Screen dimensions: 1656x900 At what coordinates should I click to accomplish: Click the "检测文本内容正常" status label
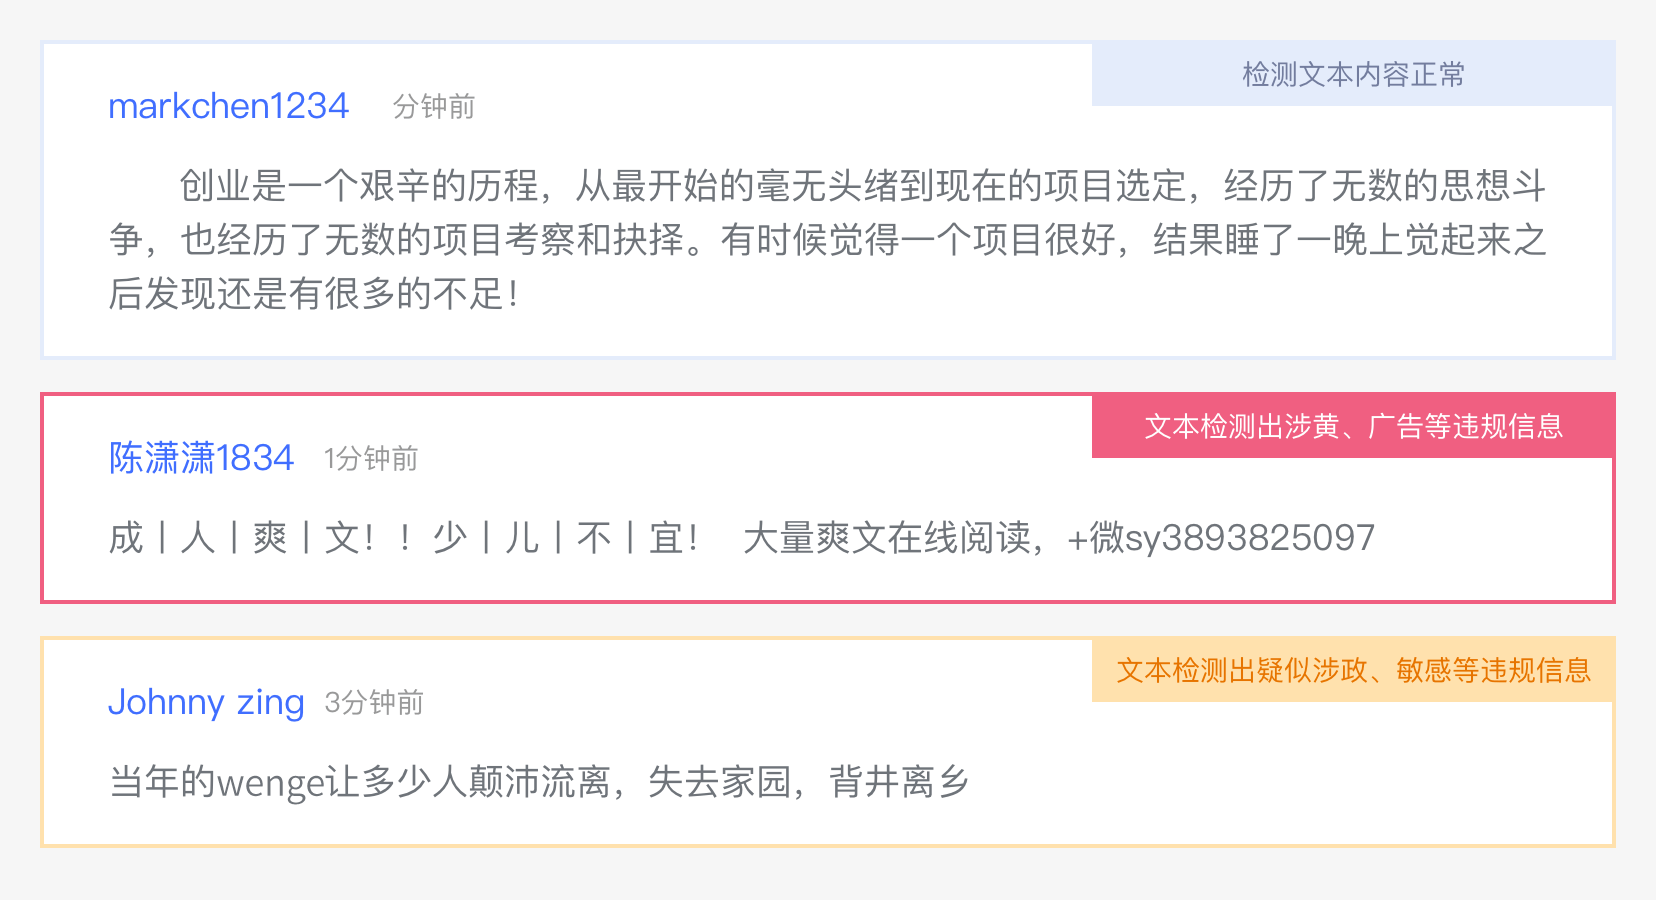coord(1353,74)
